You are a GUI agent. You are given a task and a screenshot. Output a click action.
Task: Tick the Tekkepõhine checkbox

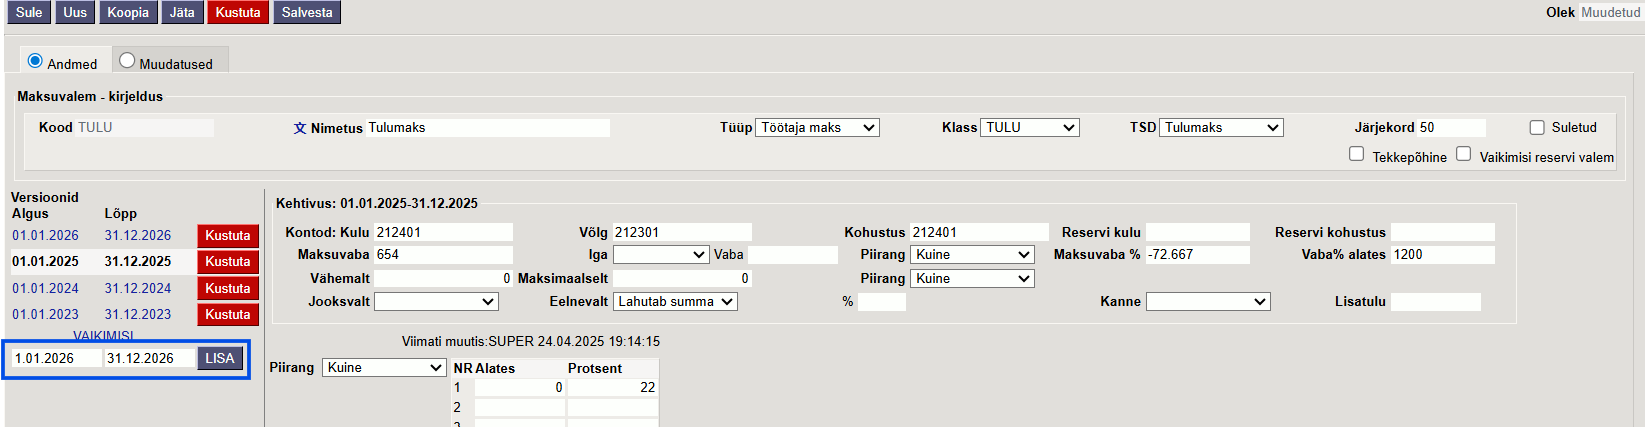point(1356,154)
